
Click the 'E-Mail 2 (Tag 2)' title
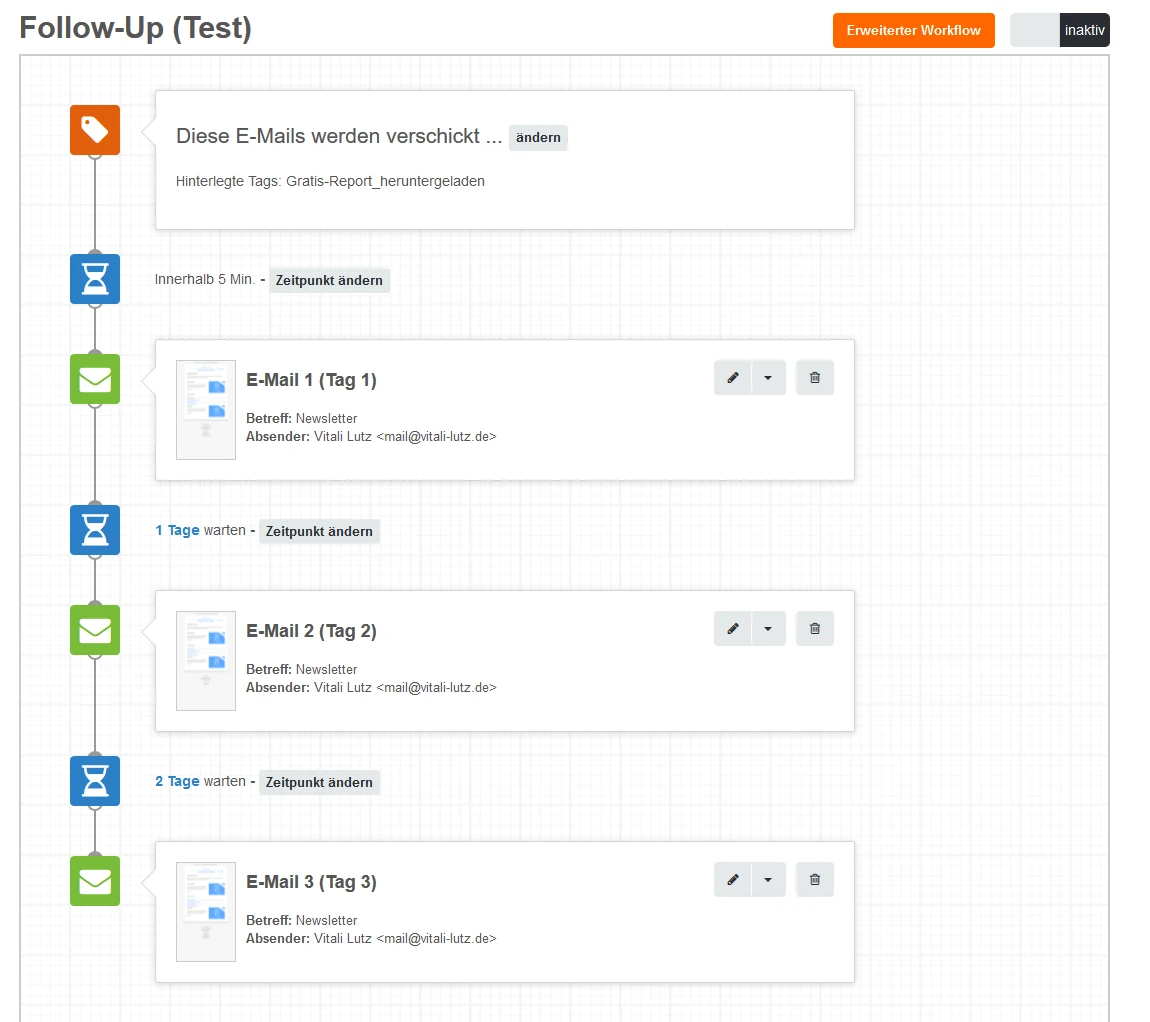point(311,631)
